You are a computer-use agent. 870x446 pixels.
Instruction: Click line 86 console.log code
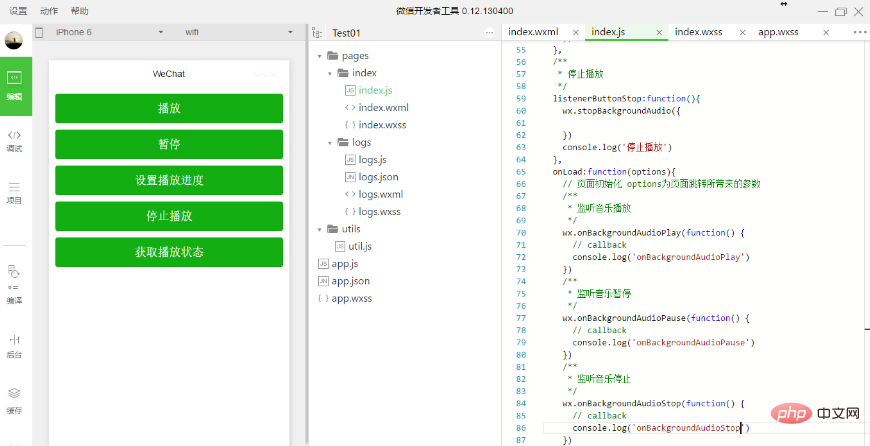click(661, 428)
